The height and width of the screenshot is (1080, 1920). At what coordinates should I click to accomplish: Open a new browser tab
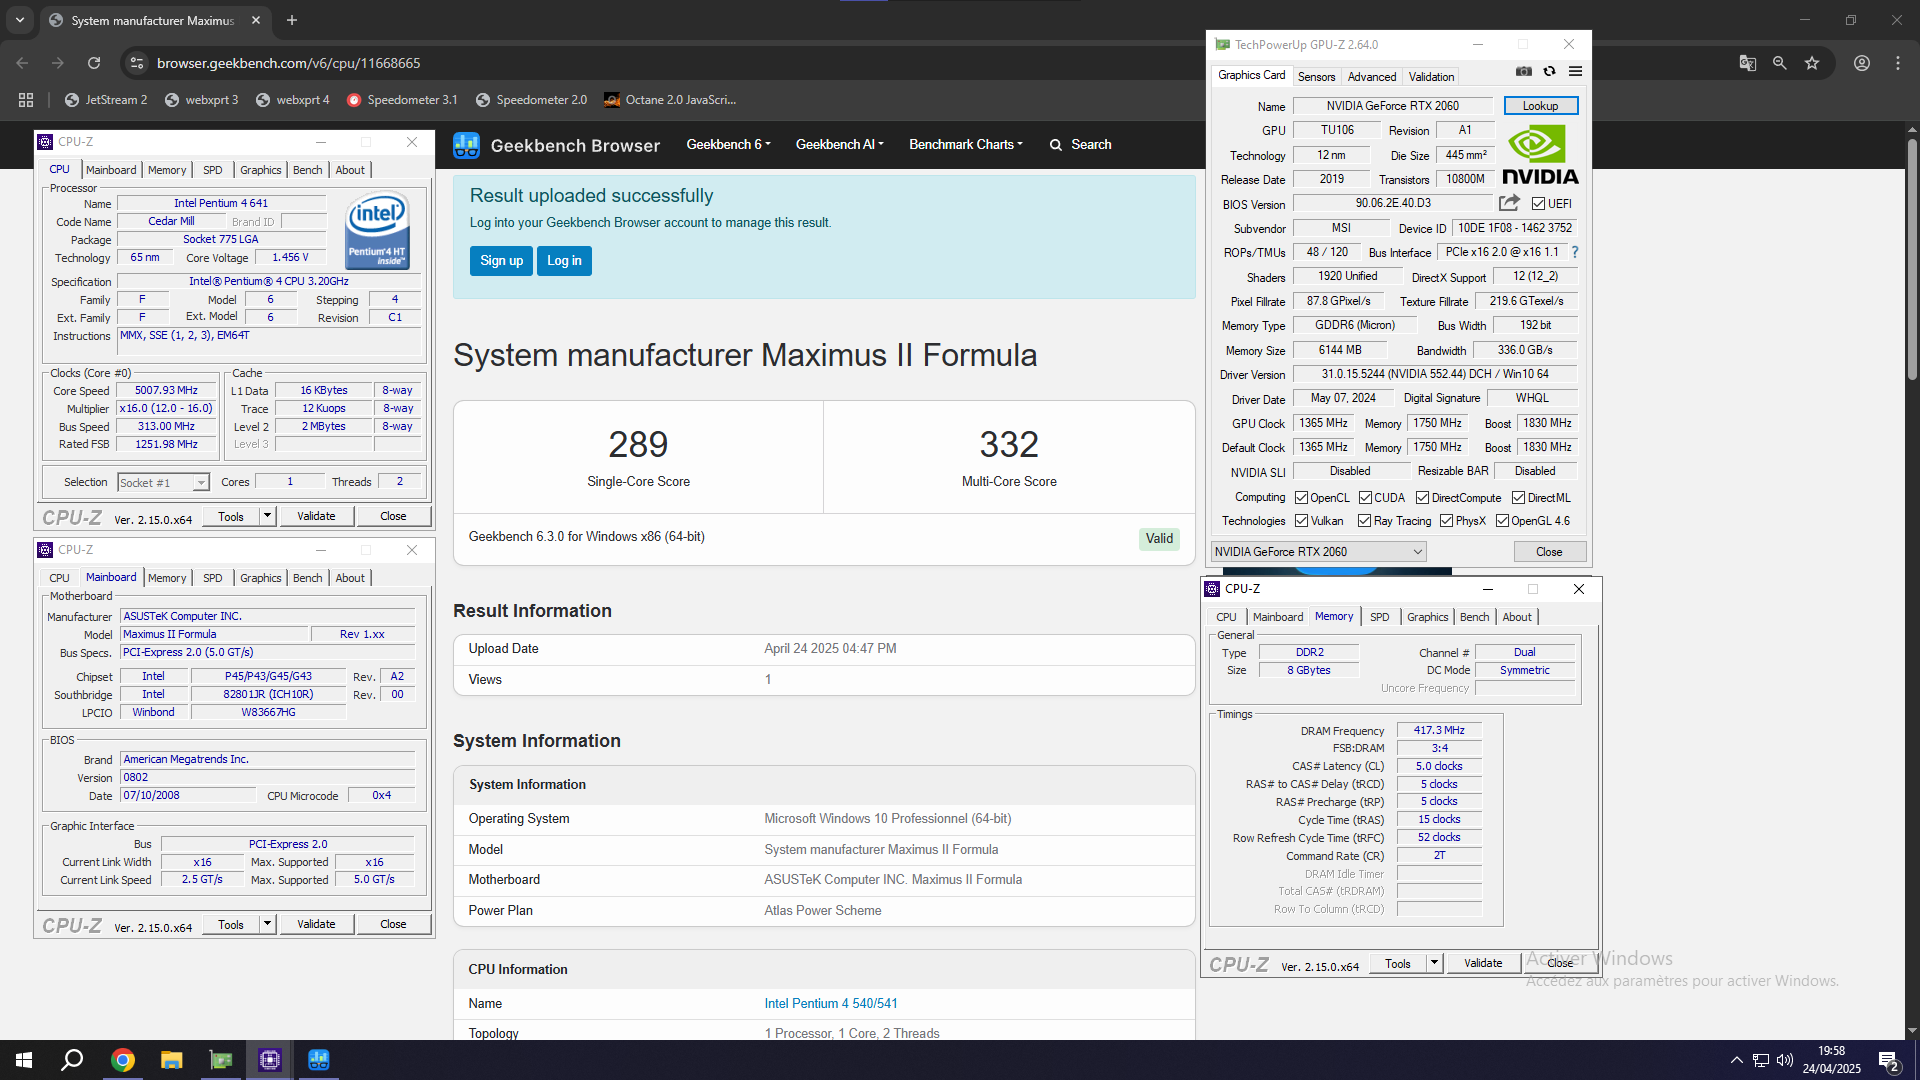(292, 20)
